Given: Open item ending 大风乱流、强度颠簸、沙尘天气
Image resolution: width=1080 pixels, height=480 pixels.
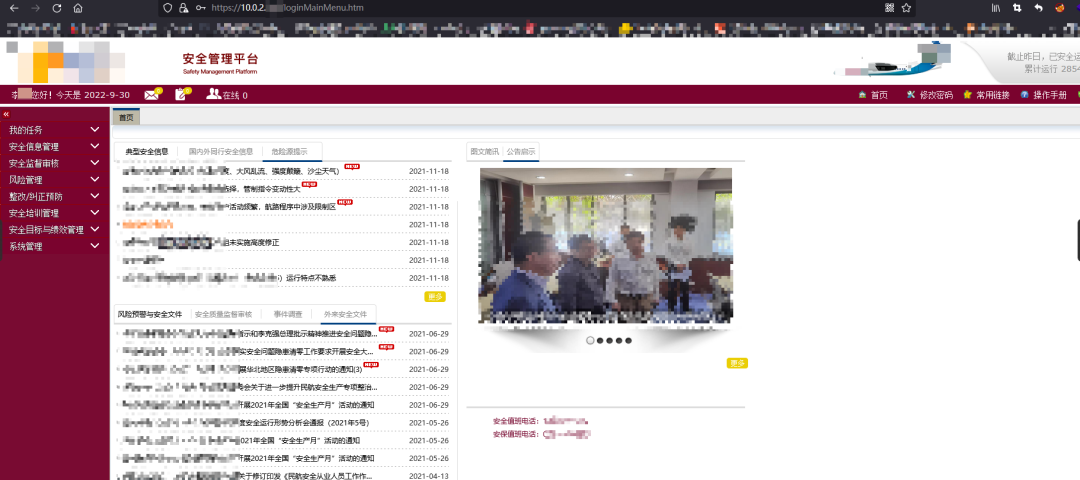Looking at the screenshot, I should (231, 171).
